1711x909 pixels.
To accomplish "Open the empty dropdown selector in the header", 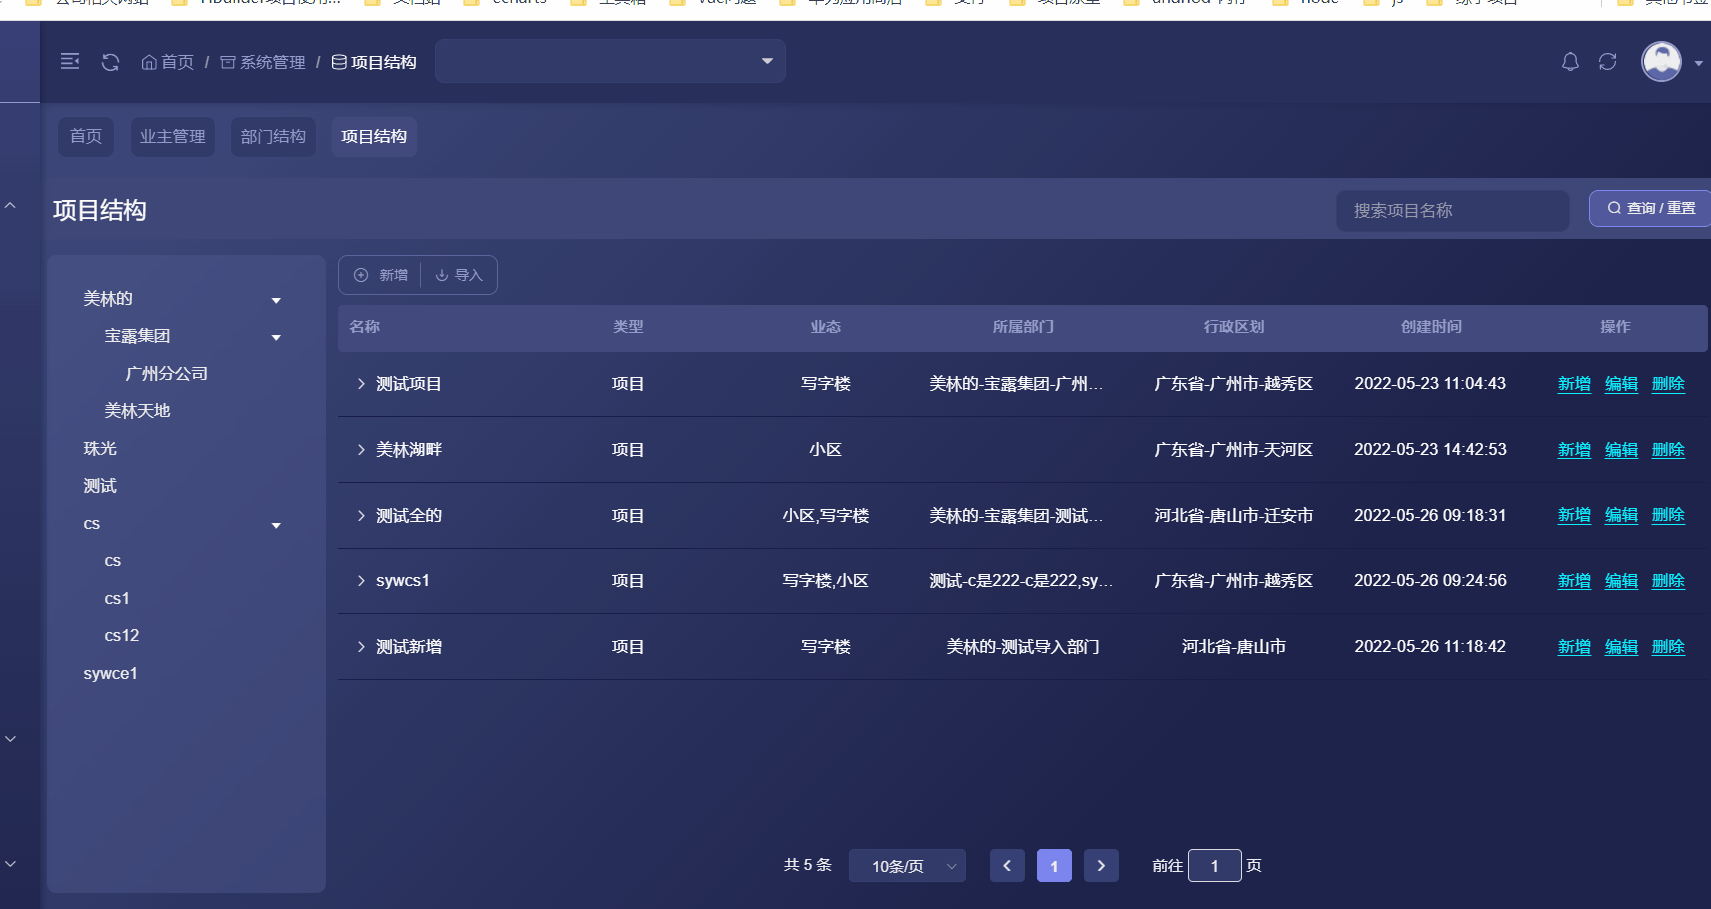I will [610, 61].
